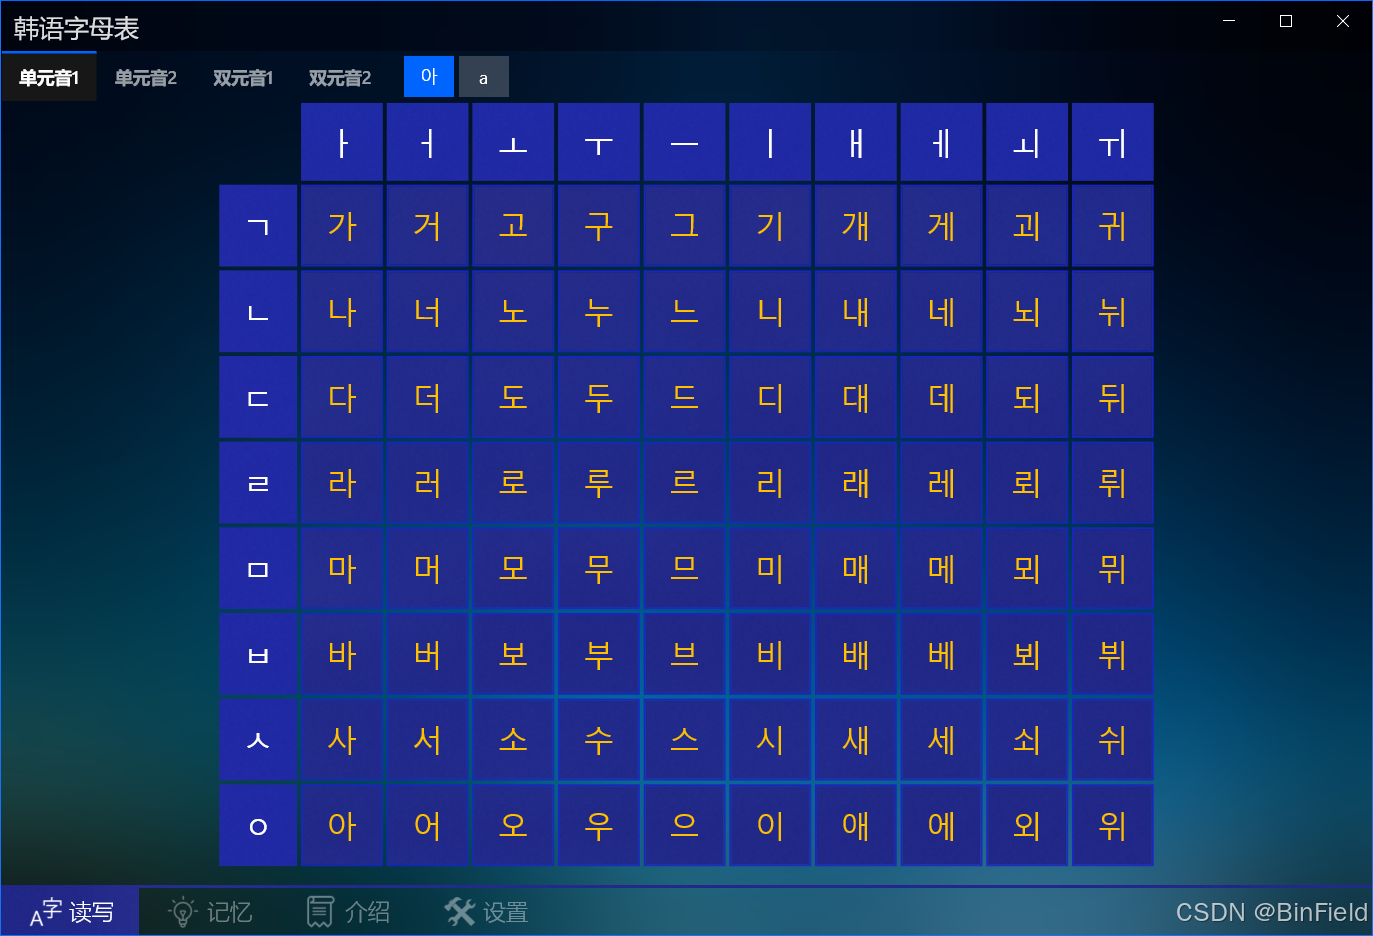The image size is (1373, 936).
Task: Click the syllable 외
Action: pos(1027,826)
